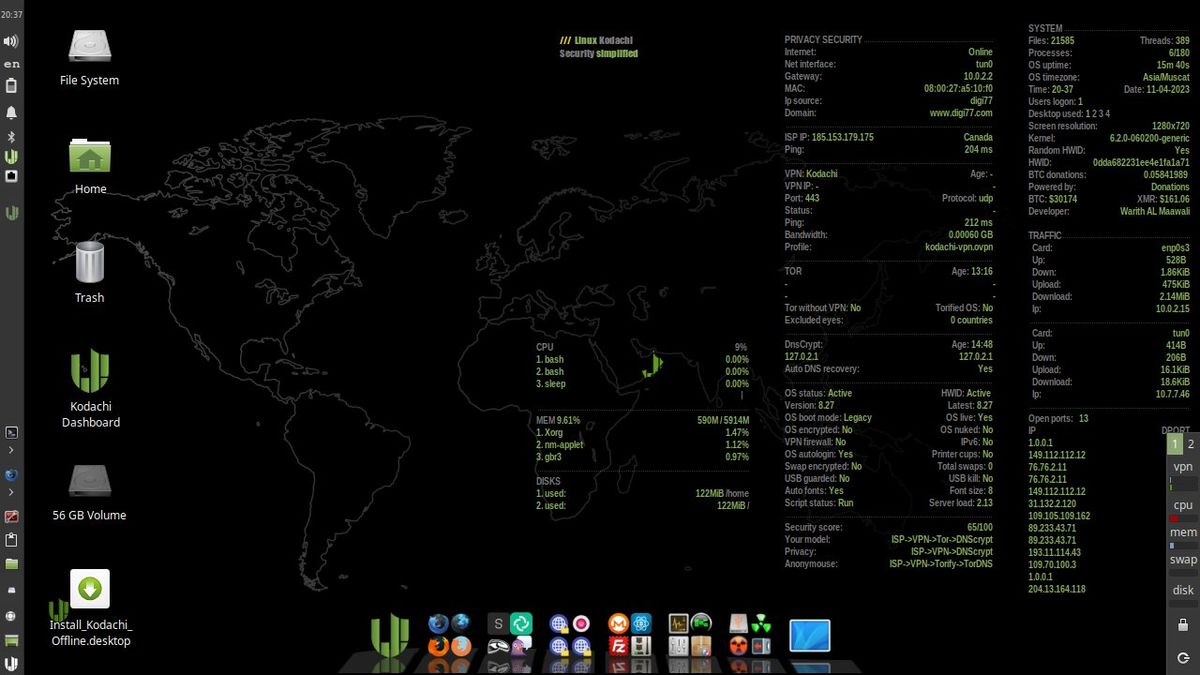Expand the disk widget on right edge
1200x675 pixels.
pos(1183,589)
